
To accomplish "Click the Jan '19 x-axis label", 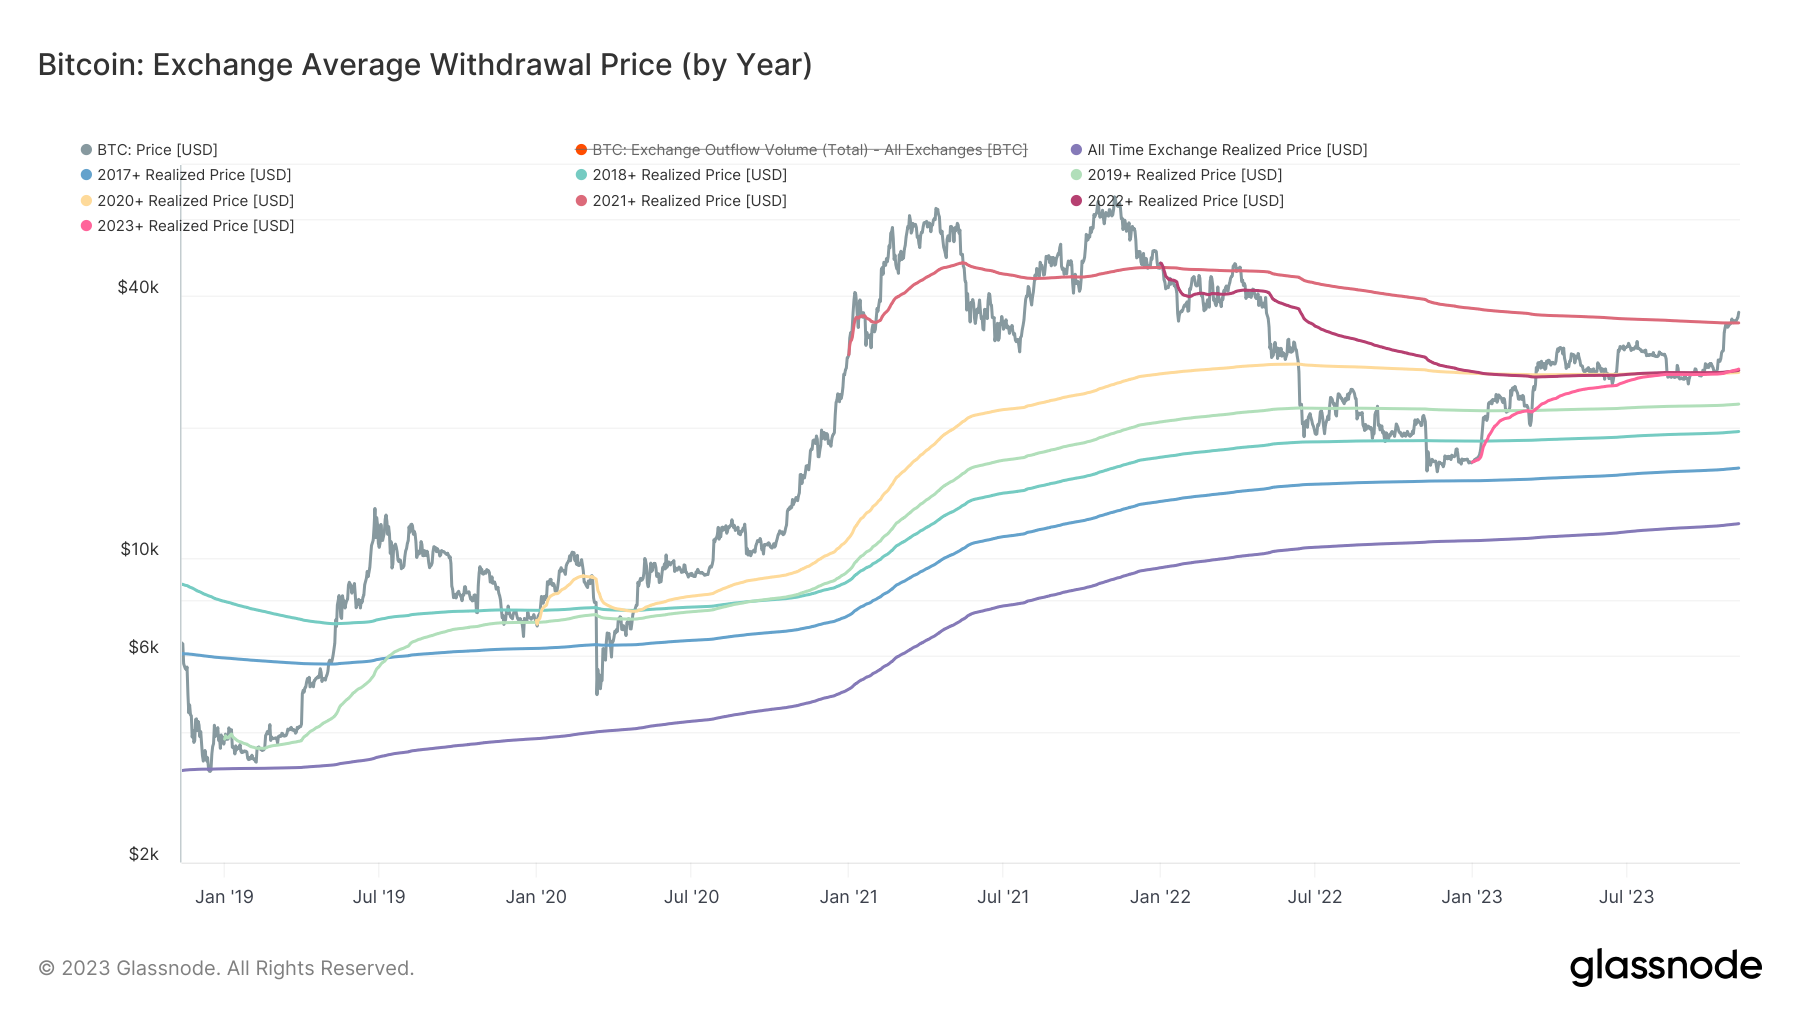I will [x=224, y=897].
